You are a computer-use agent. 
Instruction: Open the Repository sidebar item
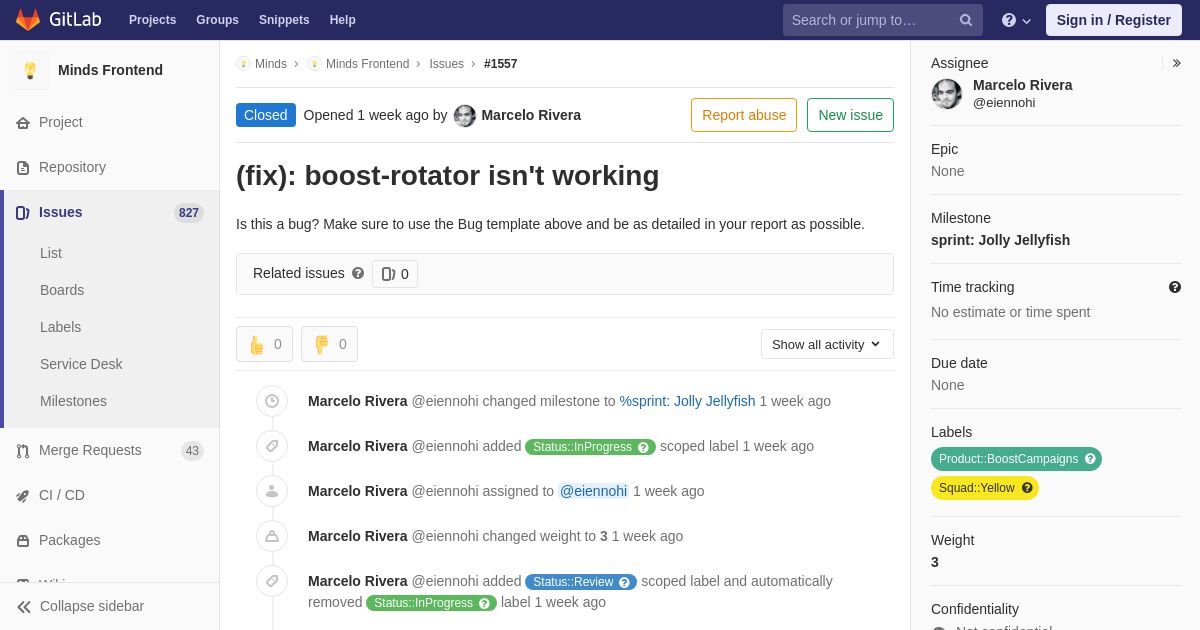pos(110,167)
